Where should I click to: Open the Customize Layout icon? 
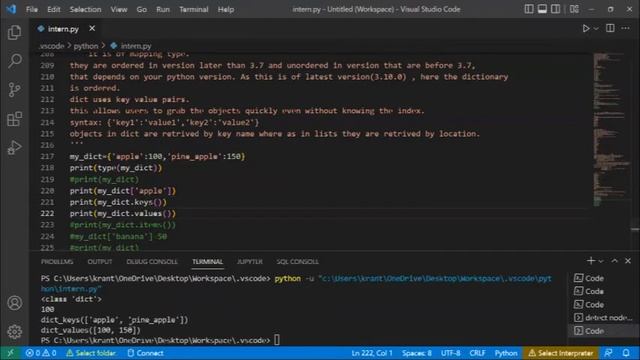tap(574, 9)
